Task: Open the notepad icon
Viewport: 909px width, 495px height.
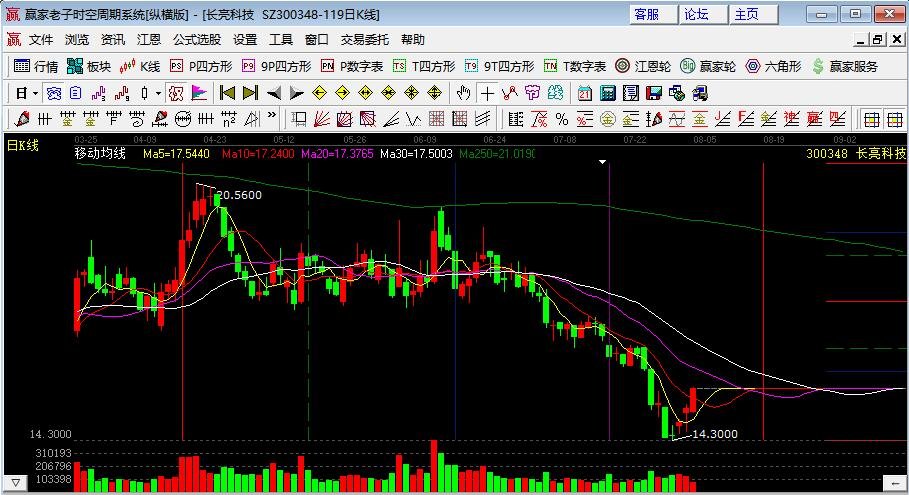Action: coord(631,93)
